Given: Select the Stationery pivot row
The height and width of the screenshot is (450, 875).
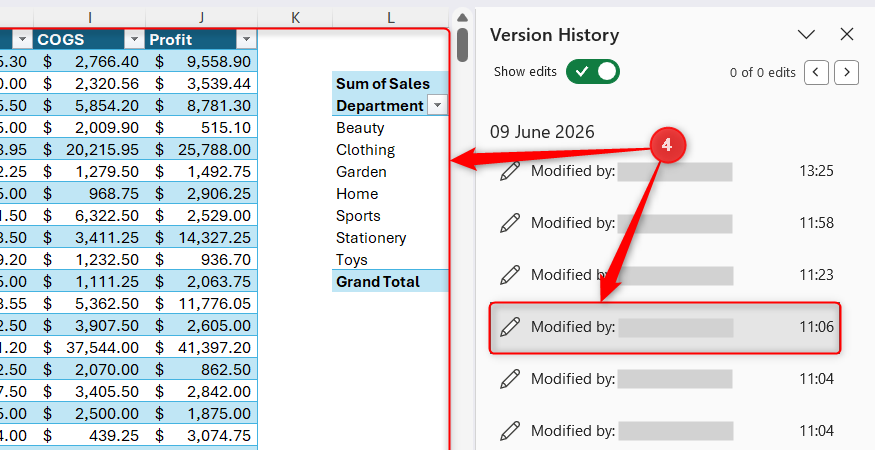Looking at the screenshot, I should pos(390,238).
